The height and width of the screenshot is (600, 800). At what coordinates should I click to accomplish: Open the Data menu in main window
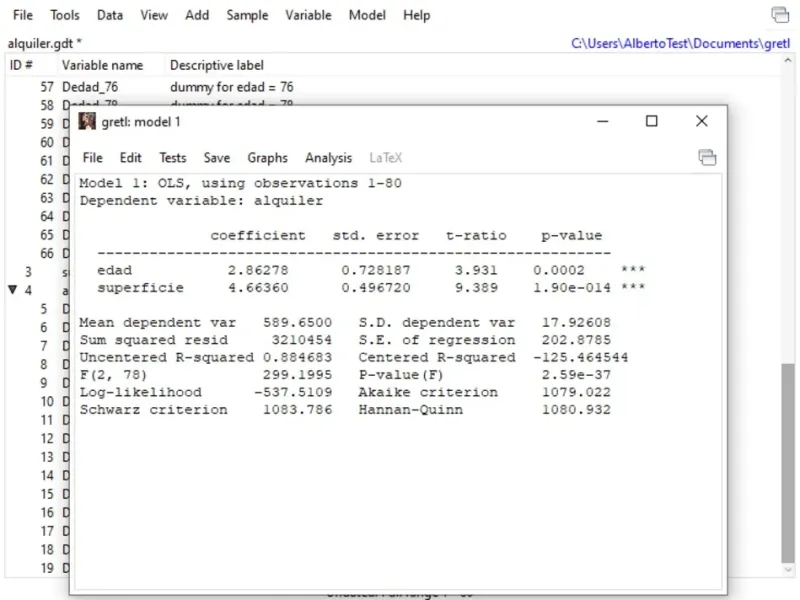pyautogui.click(x=110, y=15)
